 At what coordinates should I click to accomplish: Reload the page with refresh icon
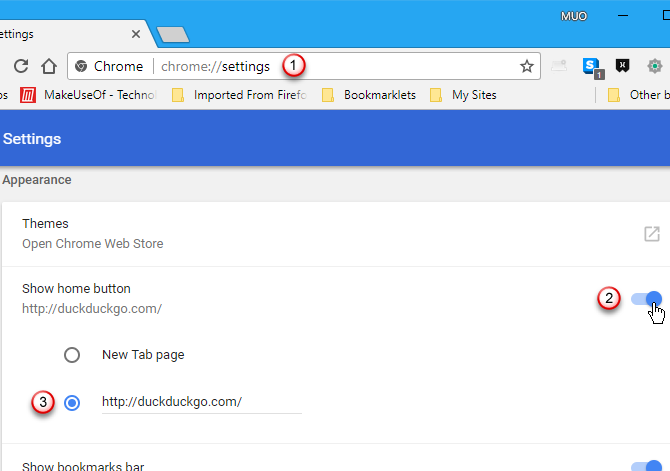(x=19, y=67)
